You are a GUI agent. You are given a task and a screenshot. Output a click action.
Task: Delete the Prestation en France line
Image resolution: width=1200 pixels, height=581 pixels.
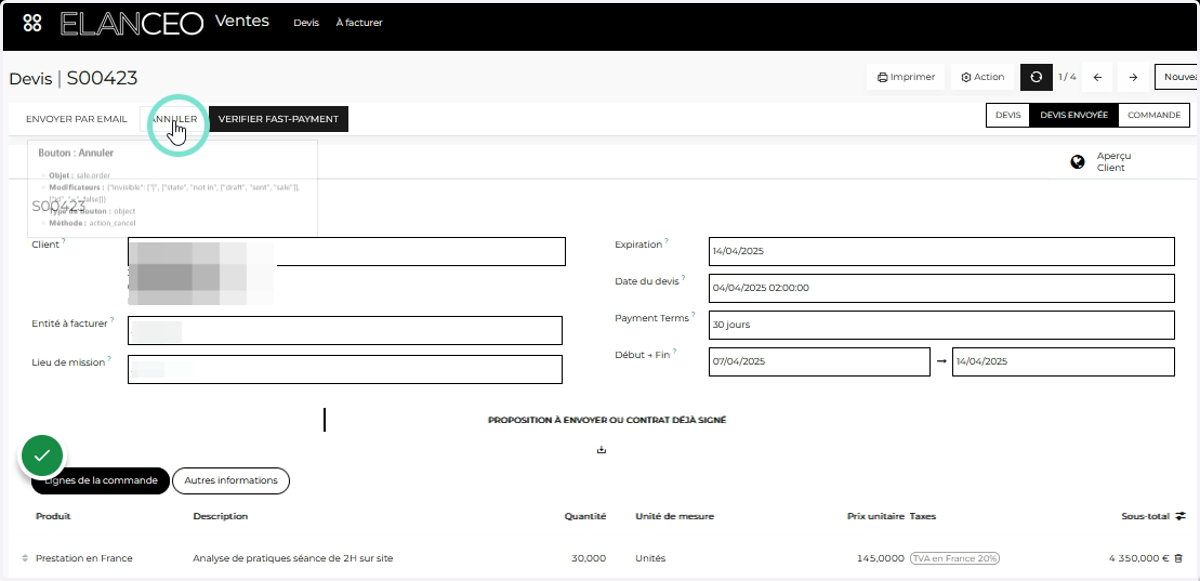1178,558
